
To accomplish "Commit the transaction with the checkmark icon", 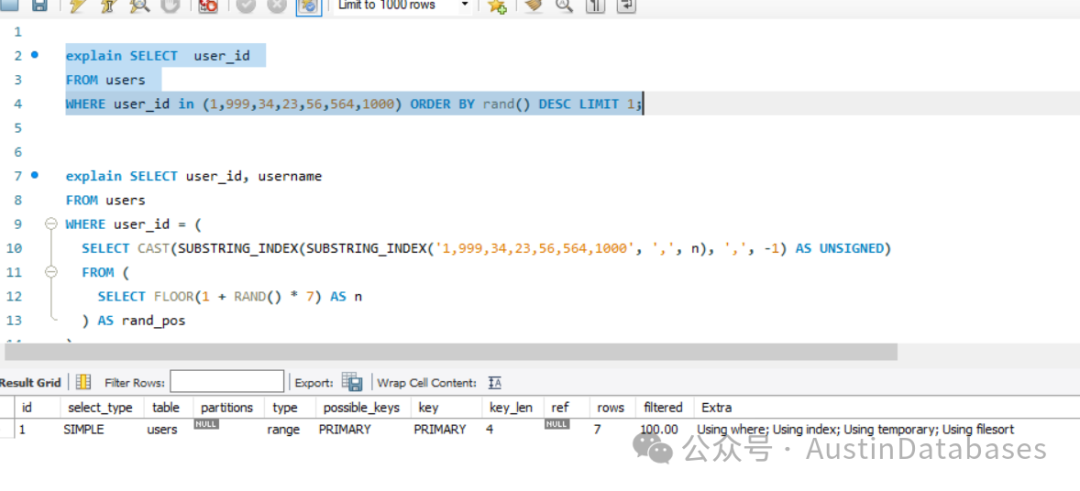I will pos(246,6).
